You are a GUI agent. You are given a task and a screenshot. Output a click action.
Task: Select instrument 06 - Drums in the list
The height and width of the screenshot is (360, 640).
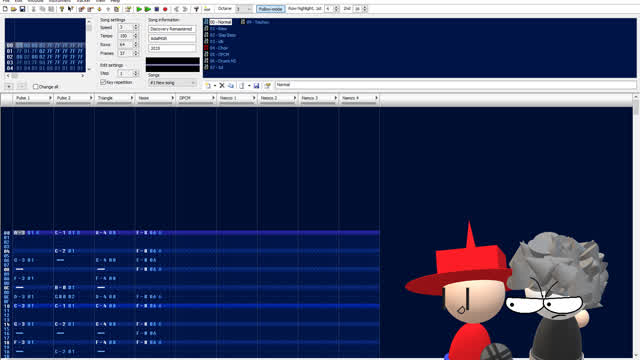[x=220, y=61]
